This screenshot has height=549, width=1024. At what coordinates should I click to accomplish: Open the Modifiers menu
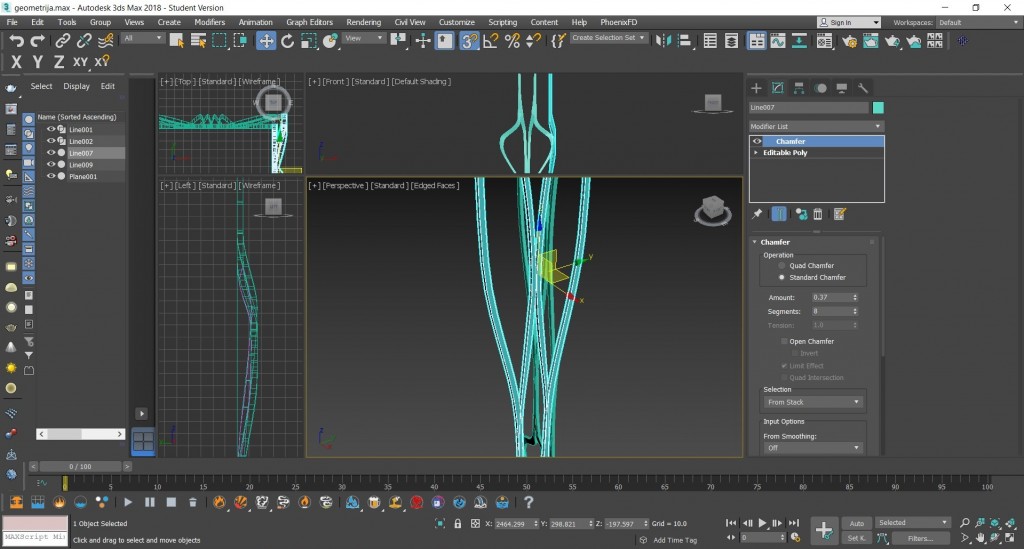(x=210, y=22)
